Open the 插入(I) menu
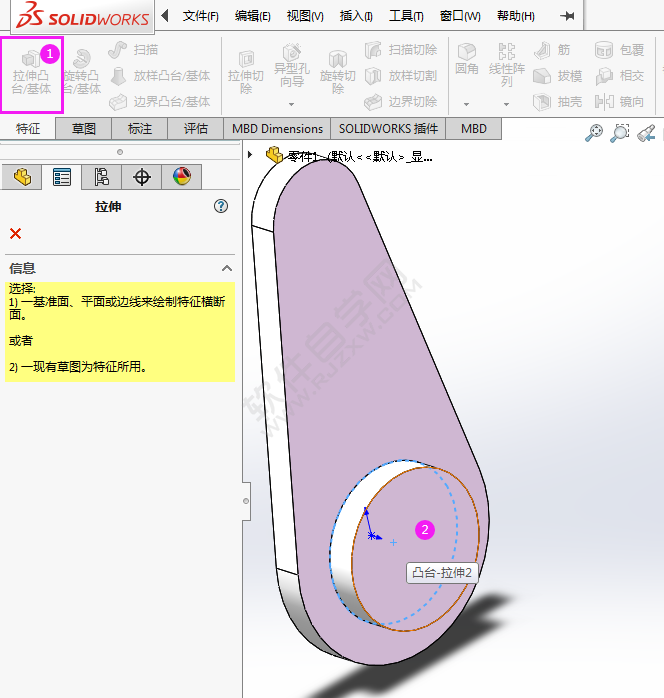The height and width of the screenshot is (698, 664). pyautogui.click(x=356, y=16)
